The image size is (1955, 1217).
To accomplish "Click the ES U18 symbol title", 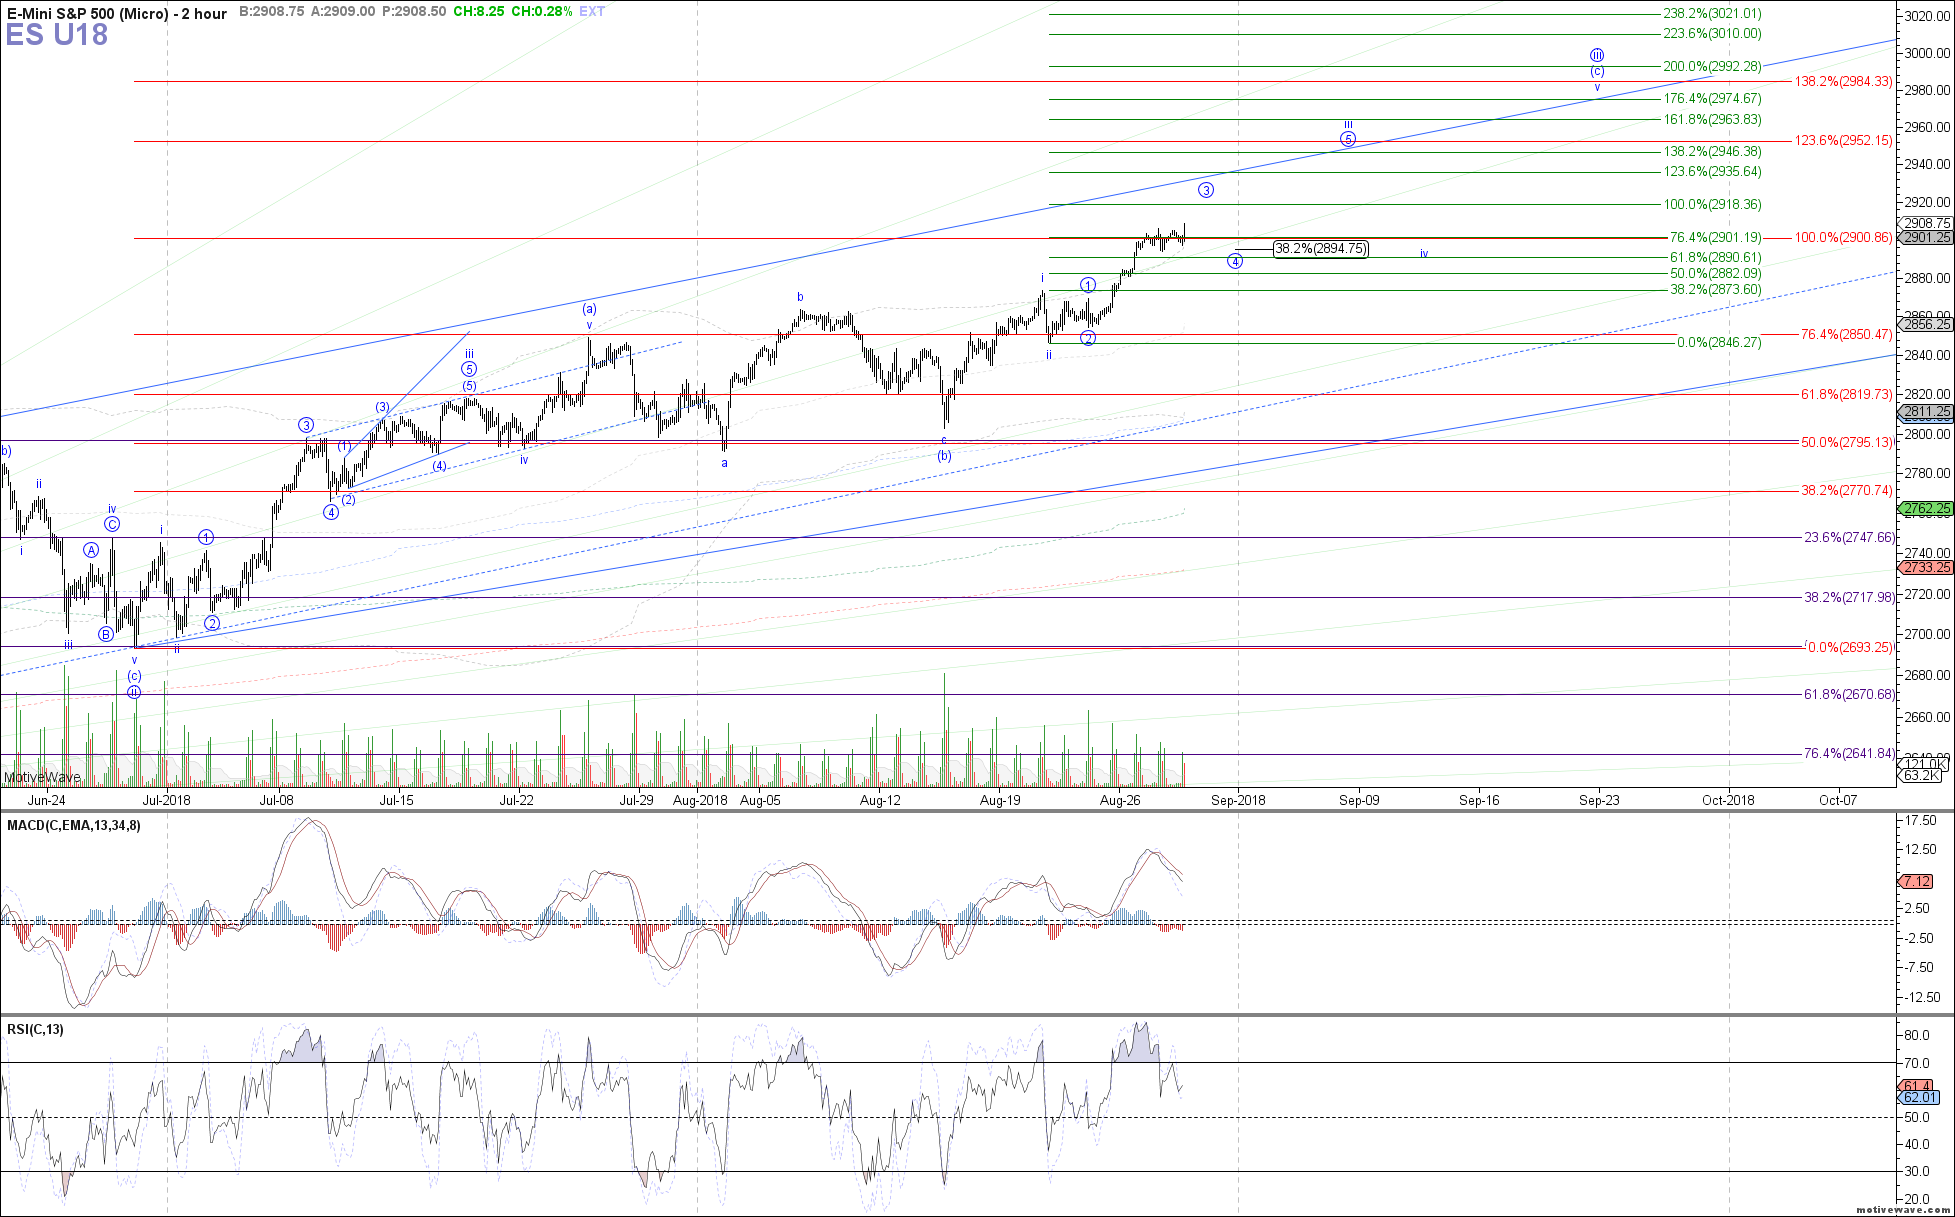I will pos(56,34).
